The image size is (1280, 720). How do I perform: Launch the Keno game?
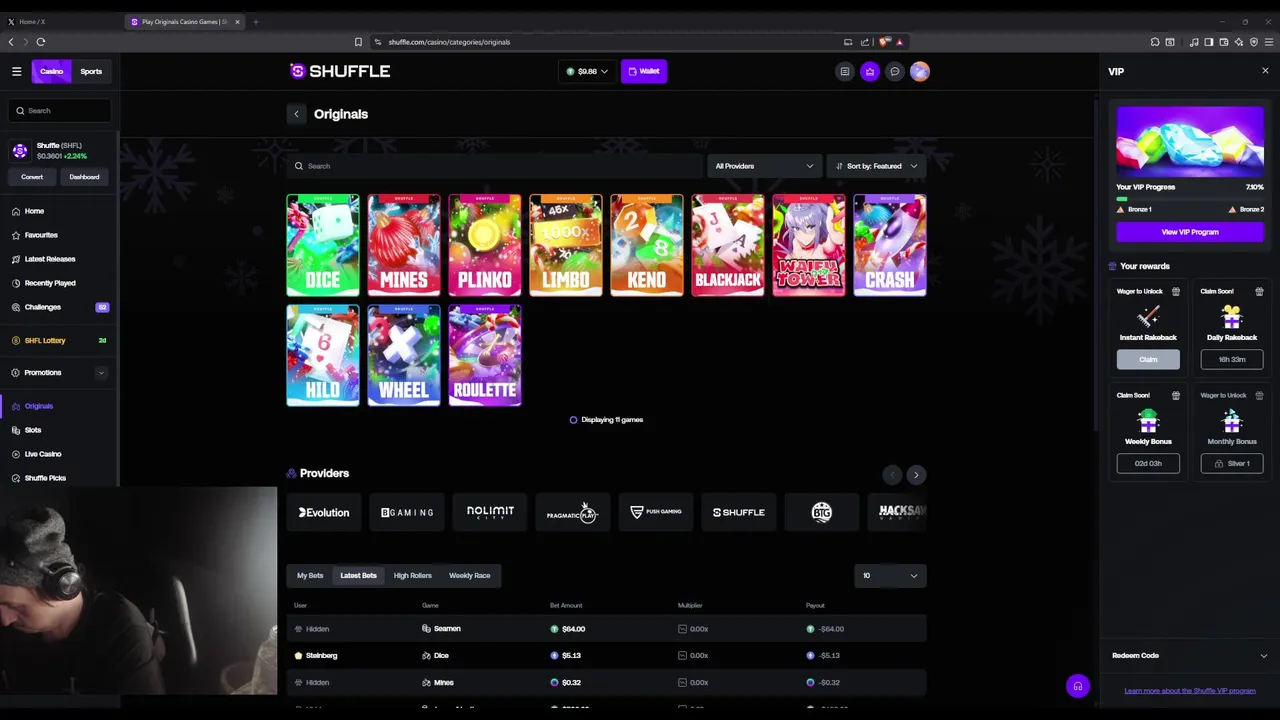click(647, 245)
